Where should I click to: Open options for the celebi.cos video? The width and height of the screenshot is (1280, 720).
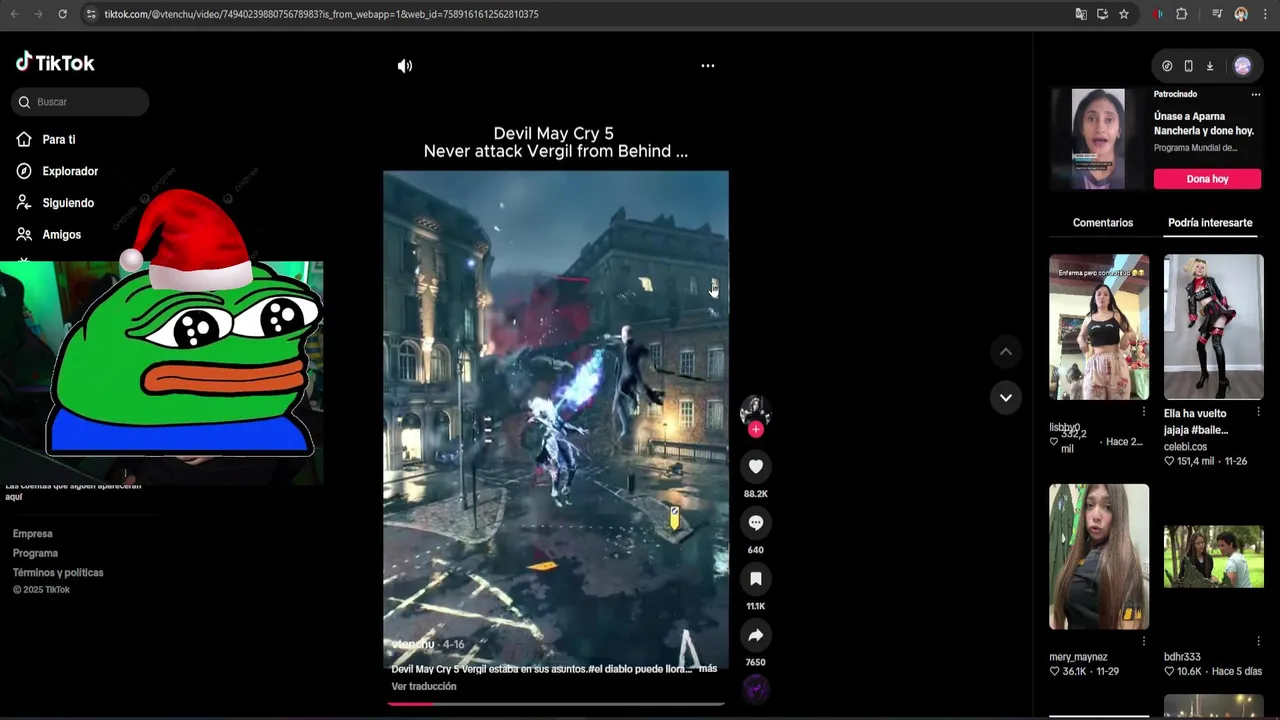[x=1259, y=412]
